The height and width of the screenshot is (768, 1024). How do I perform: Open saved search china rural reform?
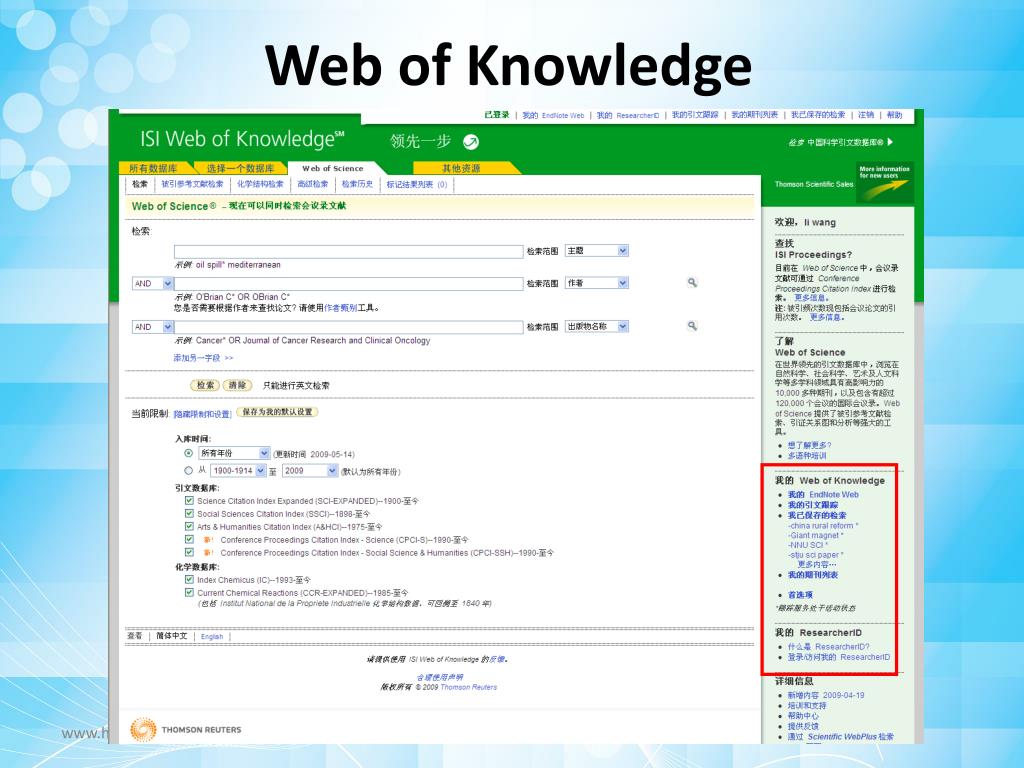[824, 526]
